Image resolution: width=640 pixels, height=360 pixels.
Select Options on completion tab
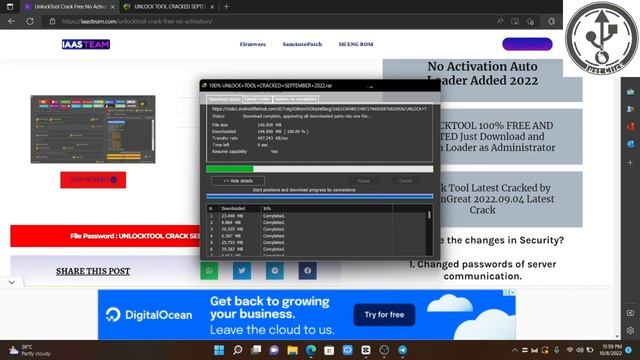click(x=296, y=99)
